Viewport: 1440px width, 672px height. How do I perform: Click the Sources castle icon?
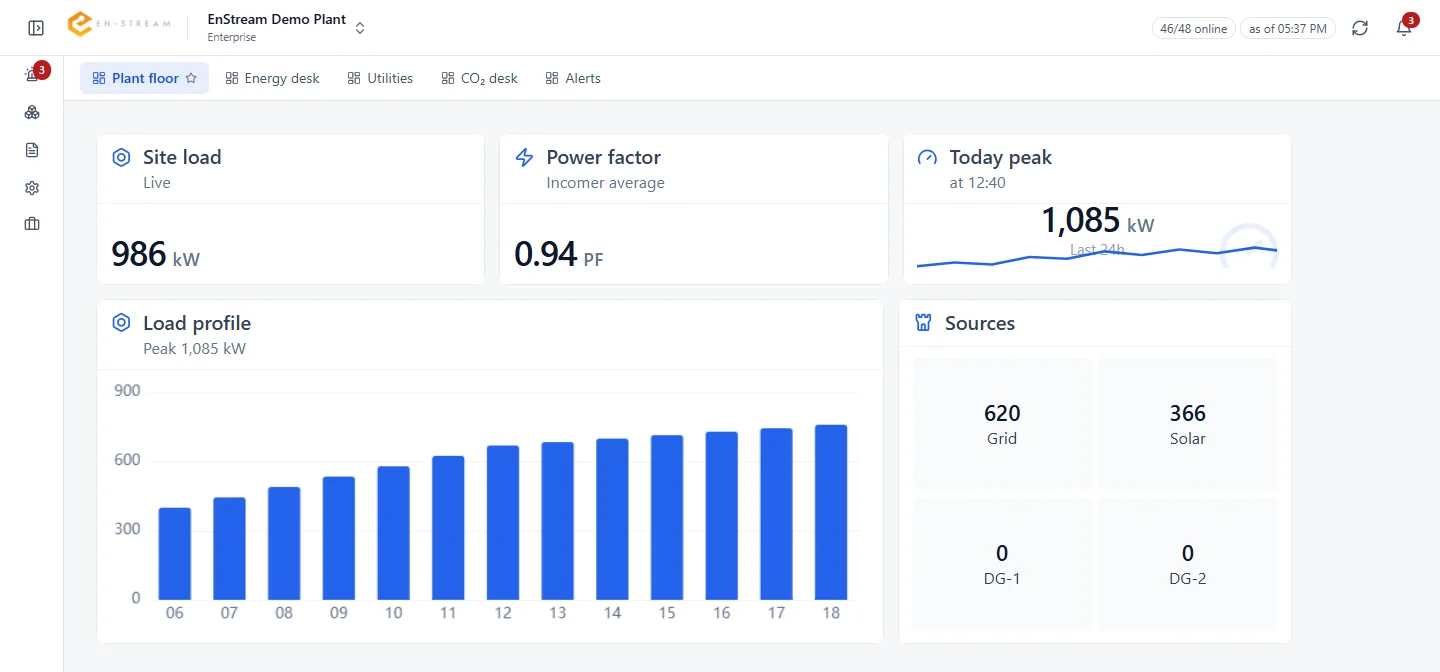pos(924,323)
